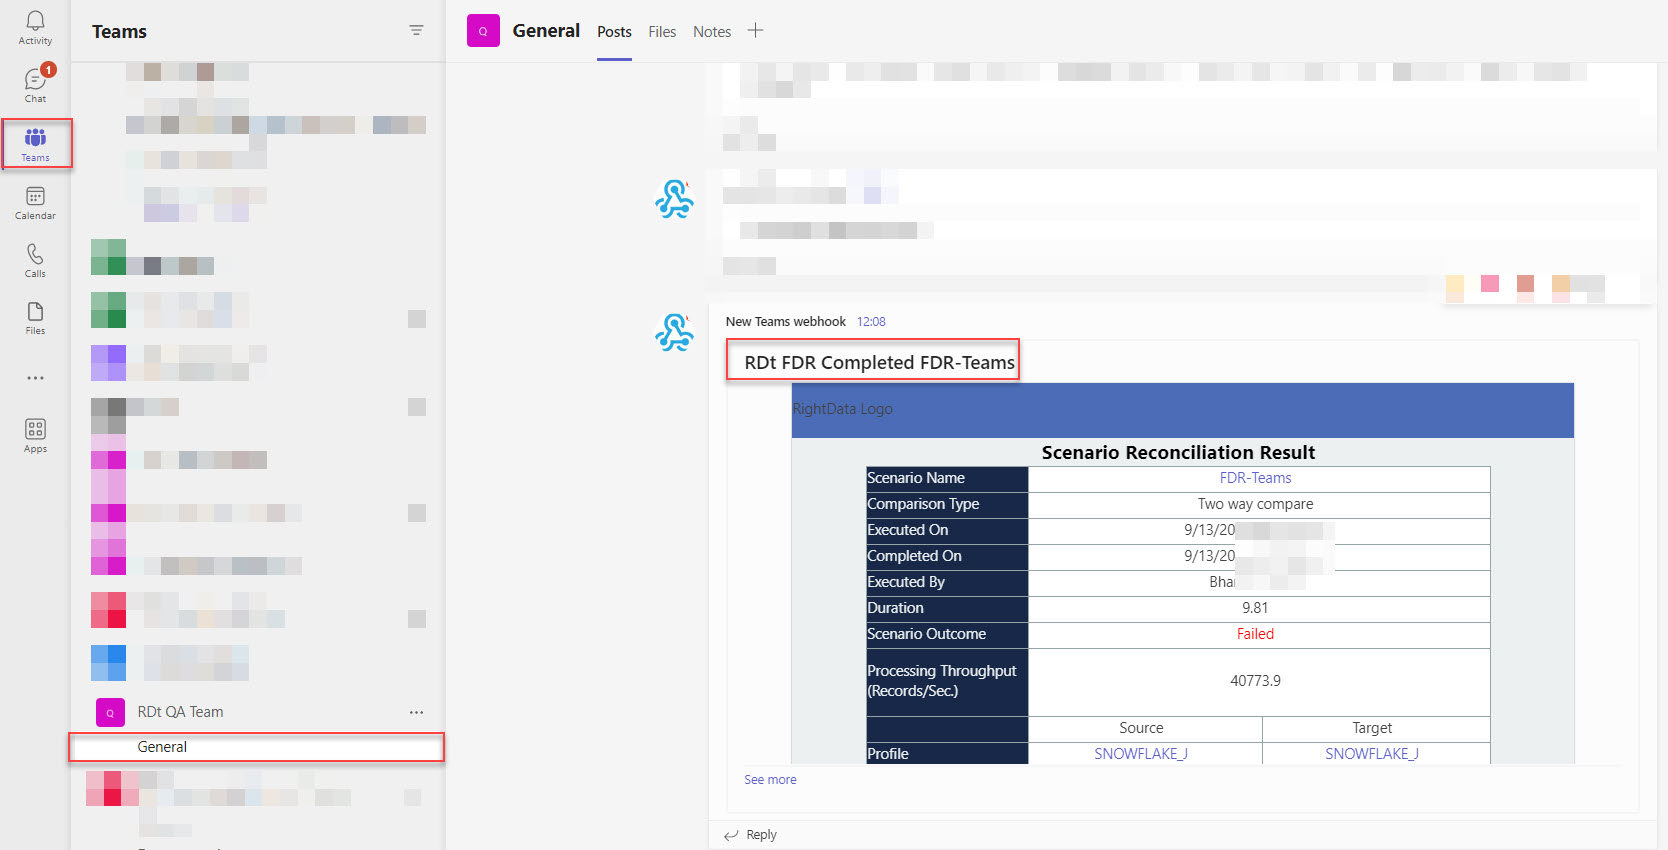Open the Activity bell icon
The image size is (1668, 850).
(x=35, y=28)
